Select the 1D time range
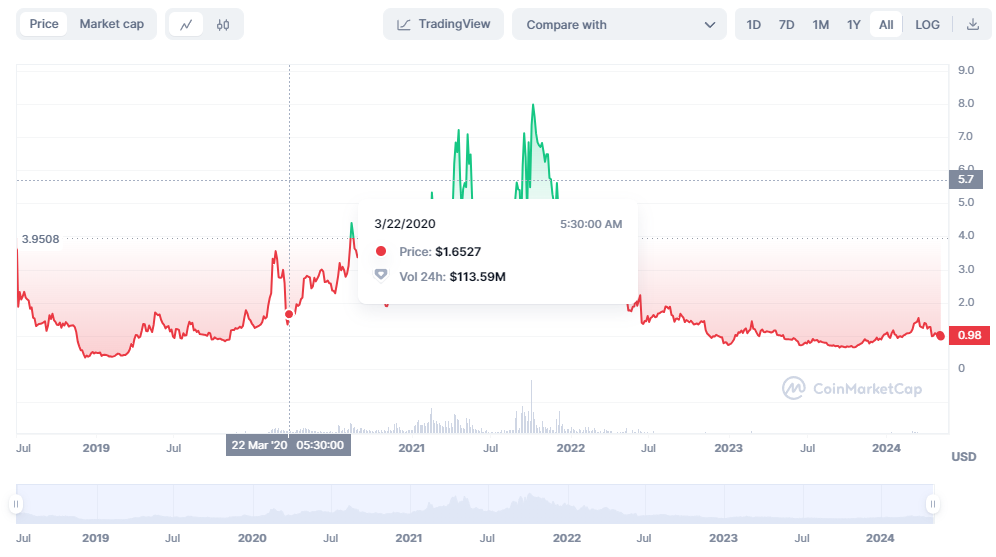 pyautogui.click(x=754, y=25)
